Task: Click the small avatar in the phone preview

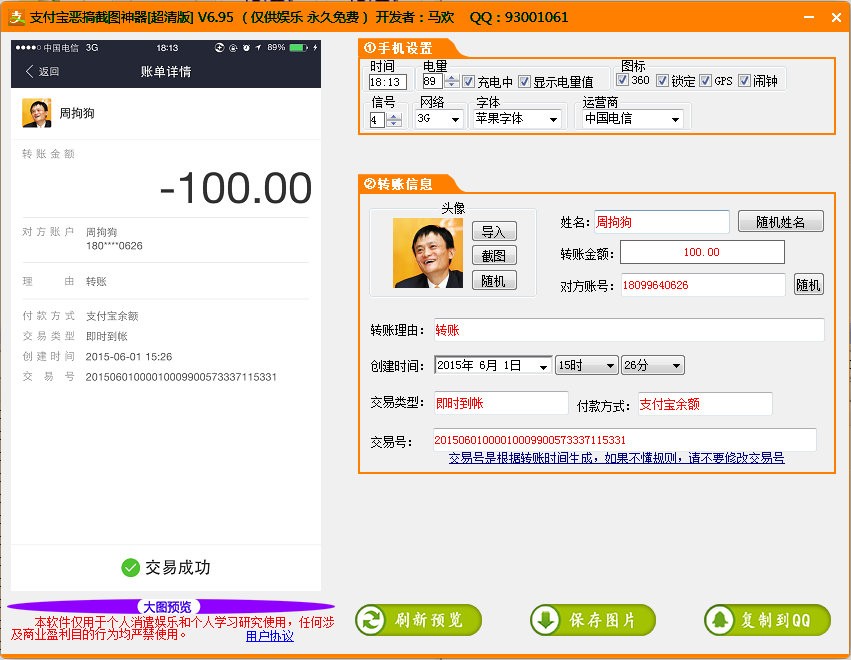Action: [x=37, y=113]
